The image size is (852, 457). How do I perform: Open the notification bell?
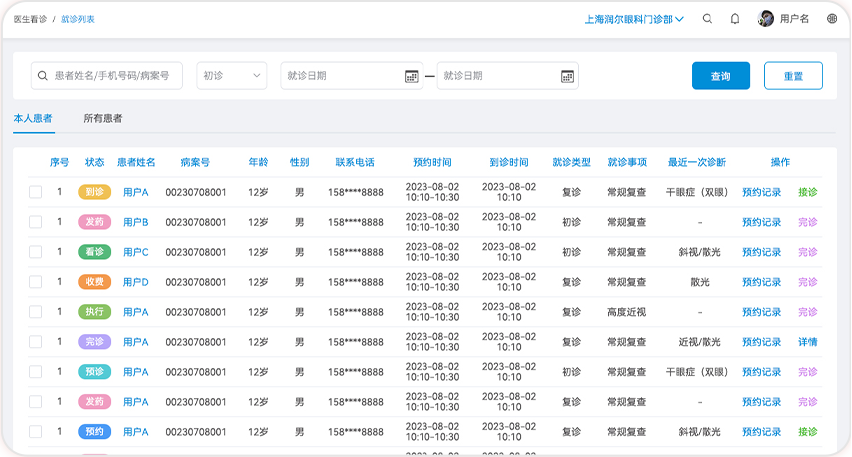pos(735,19)
